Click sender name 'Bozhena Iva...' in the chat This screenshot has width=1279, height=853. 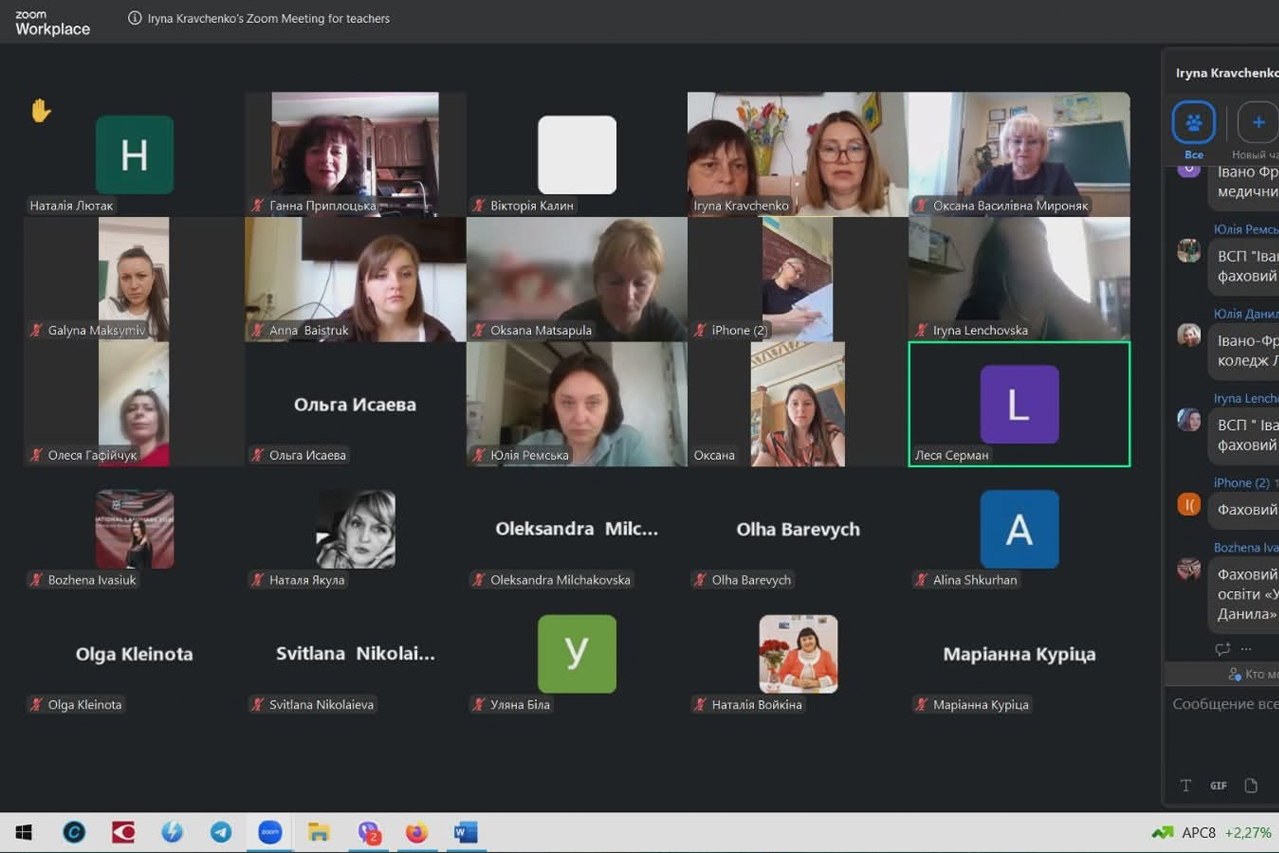point(1246,547)
